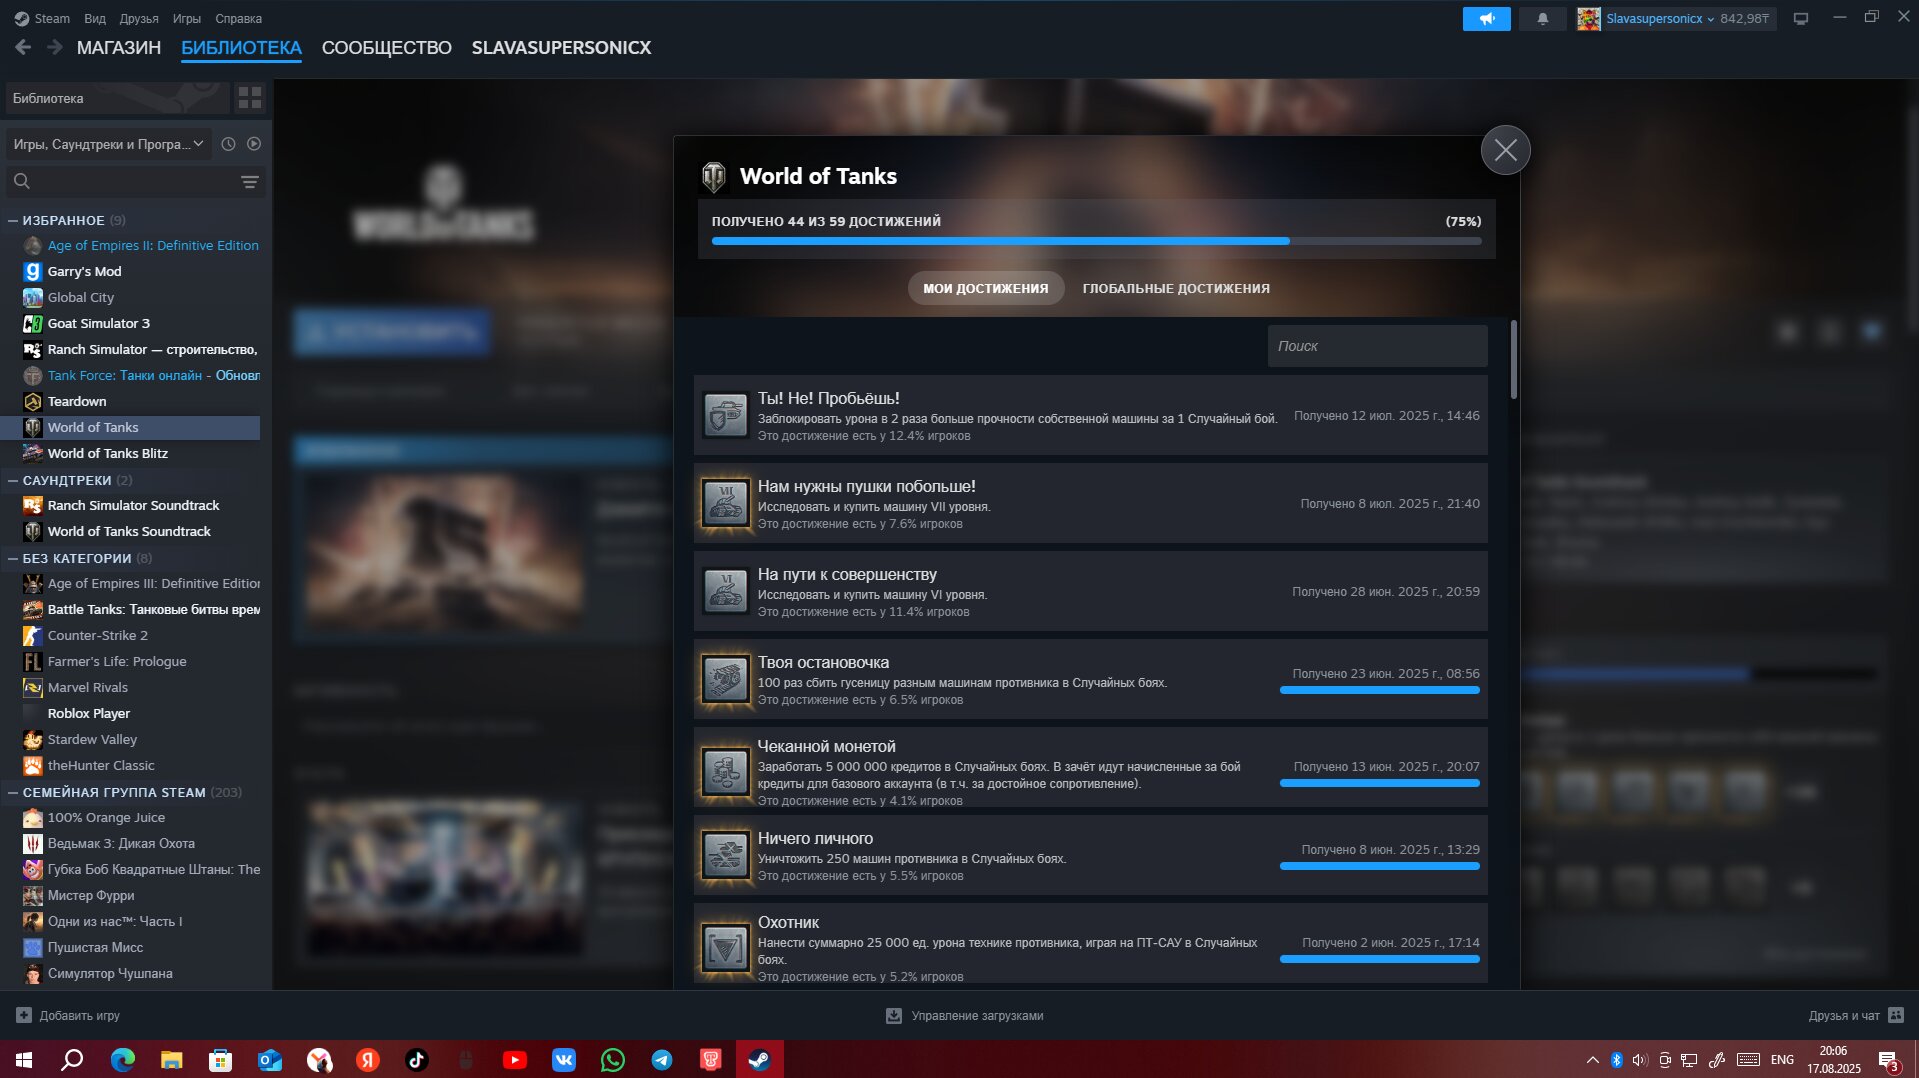This screenshot has height=1078, width=1919.
Task: Select the МОИ ДОСТИЖЕНИЯ tab
Action: (x=985, y=288)
